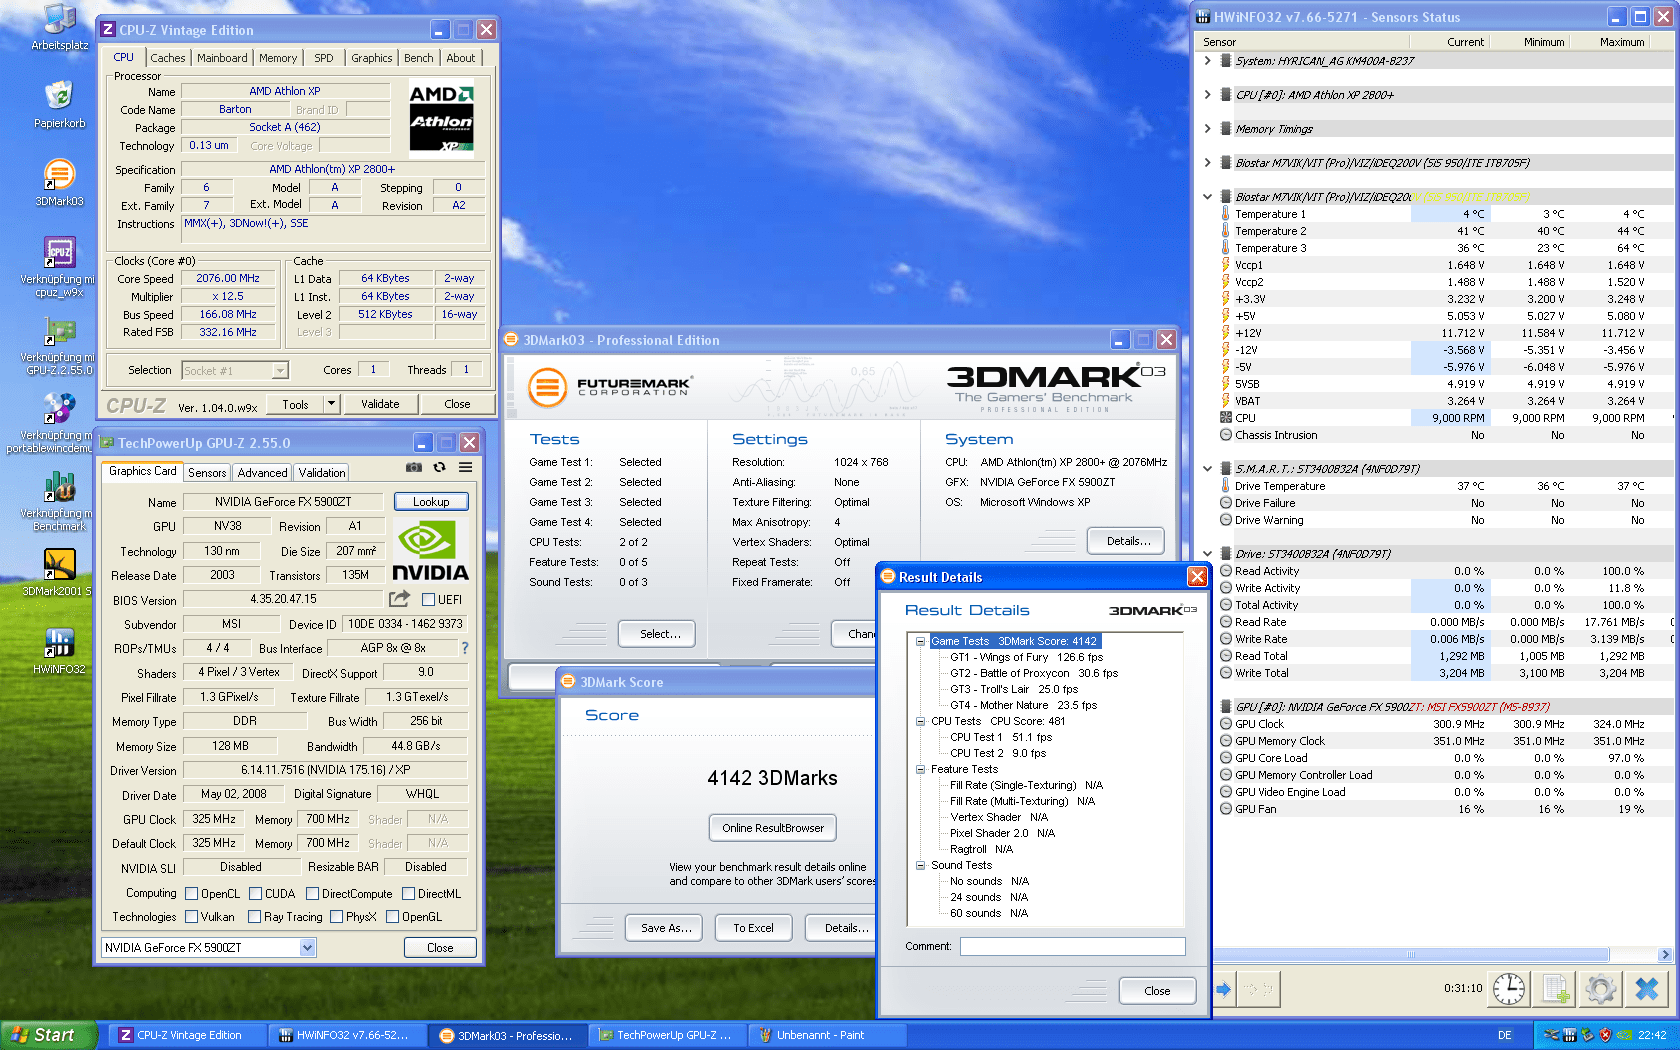Click Online ResultBrowser button

[x=773, y=828]
